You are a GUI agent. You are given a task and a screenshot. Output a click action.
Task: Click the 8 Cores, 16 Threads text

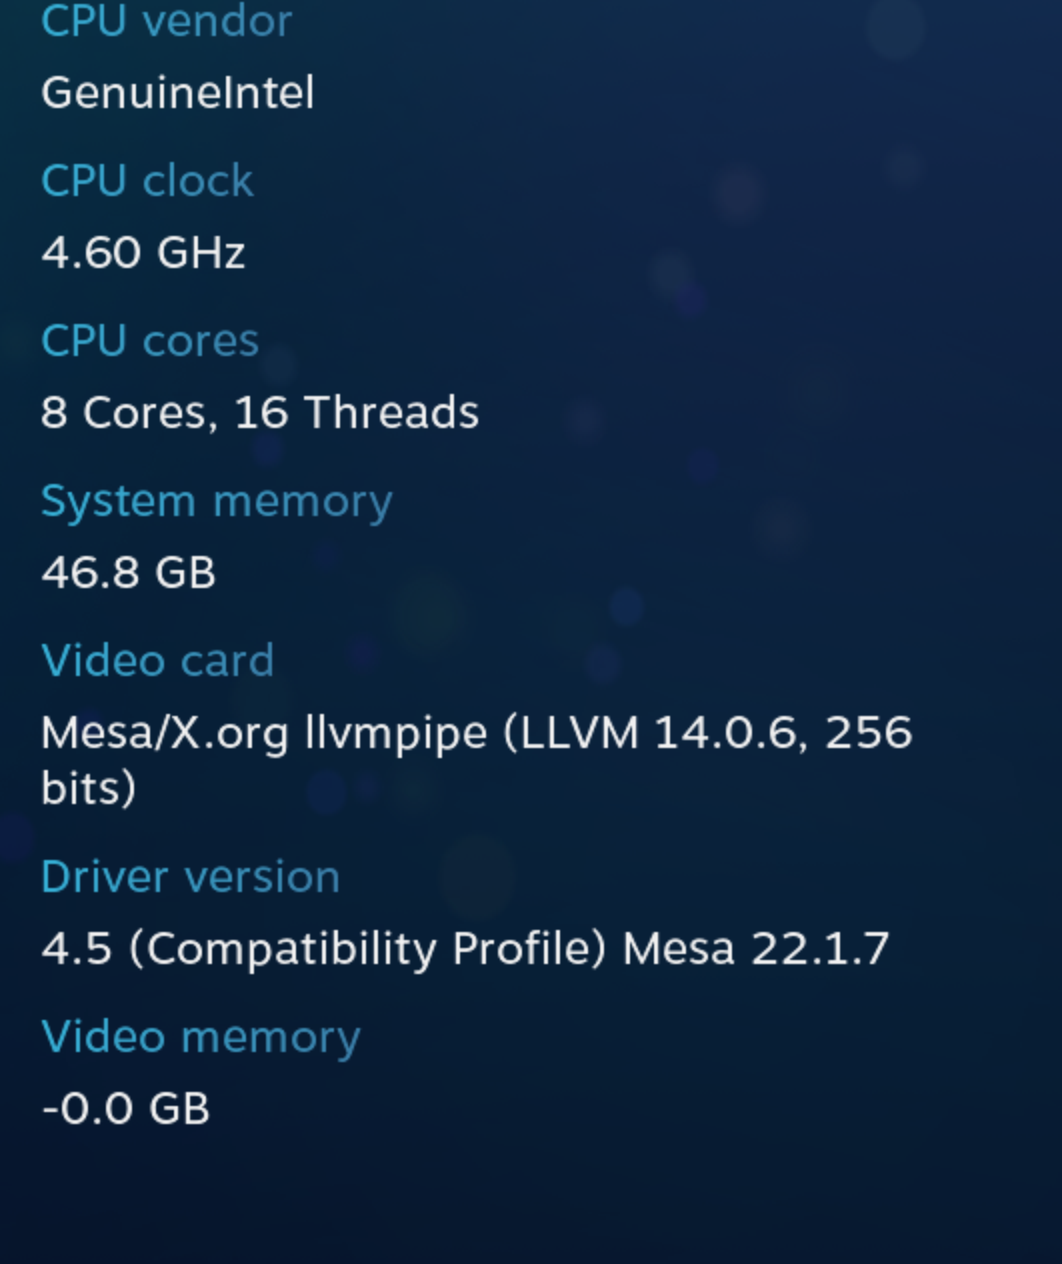(259, 411)
